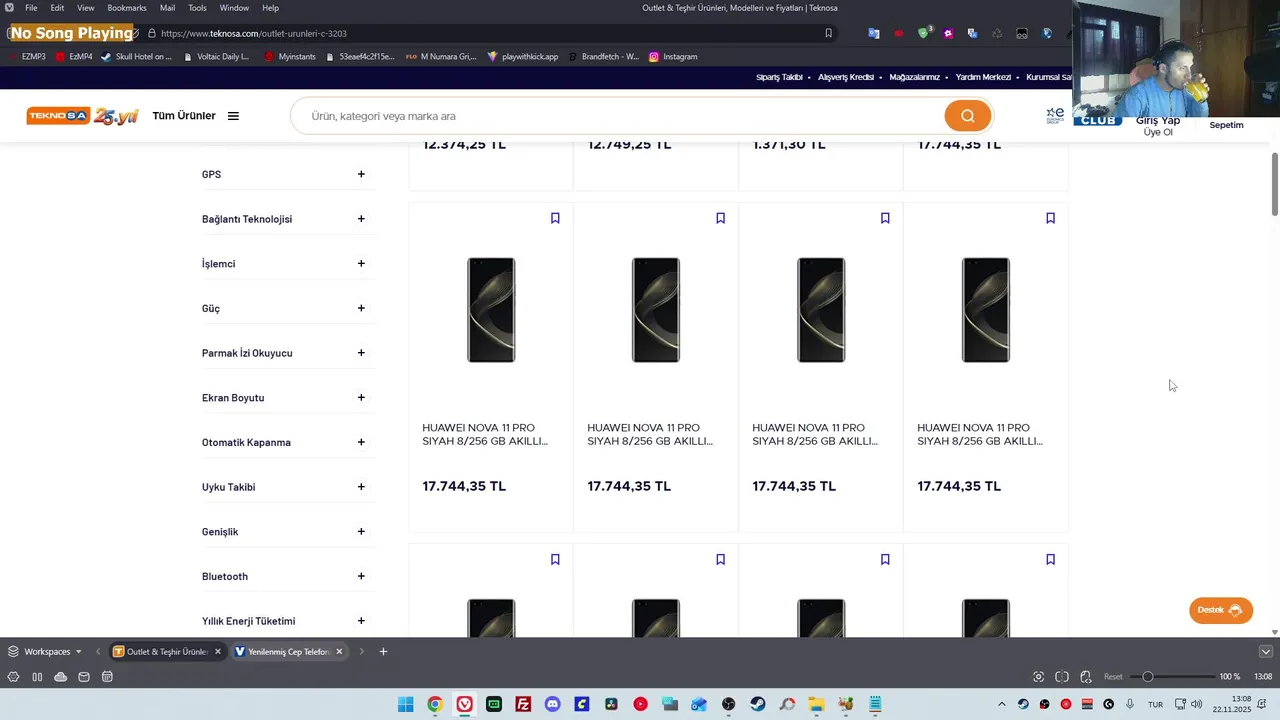Expand the Otomatik Kapanma filter

[361, 442]
